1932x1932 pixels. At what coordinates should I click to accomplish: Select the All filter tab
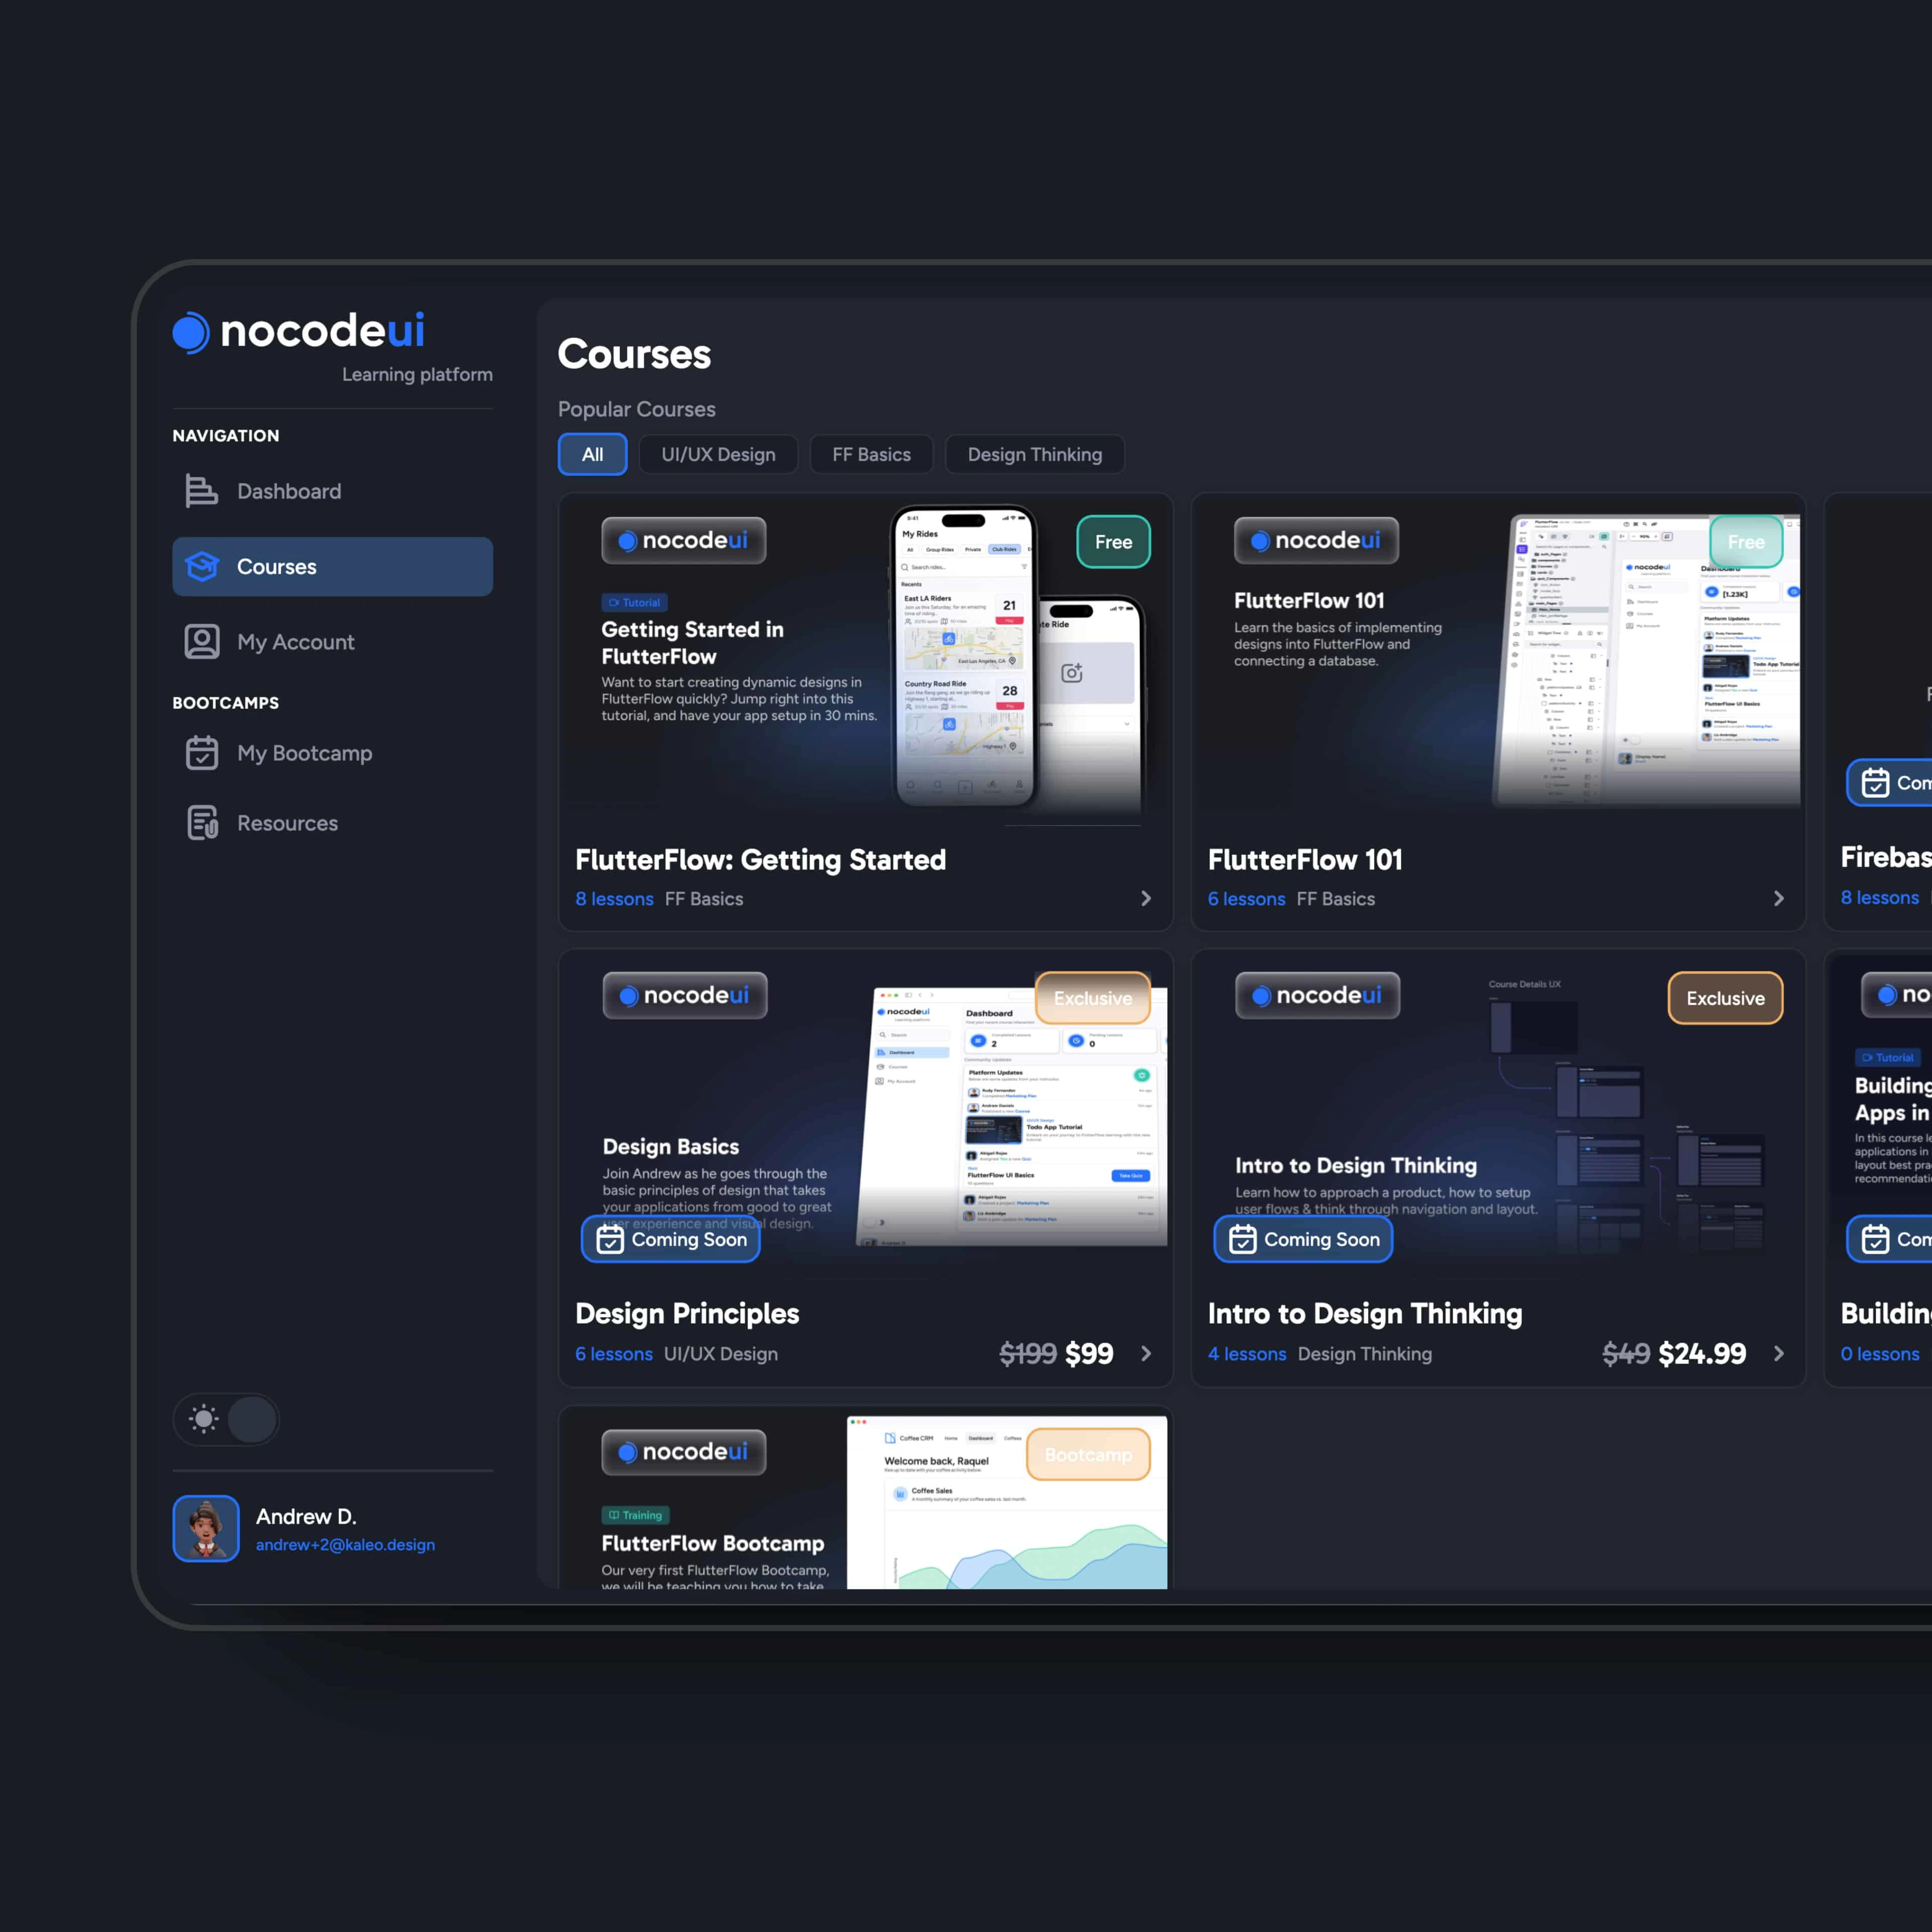[593, 454]
